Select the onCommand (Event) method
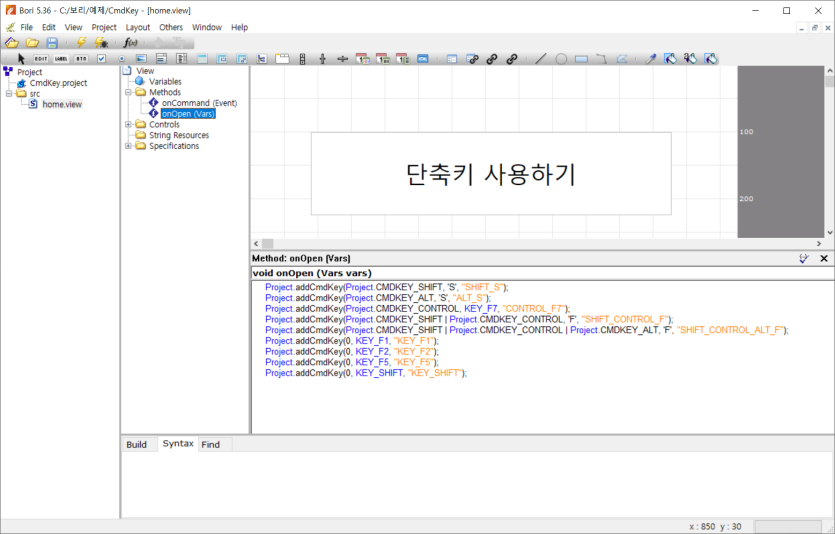 pos(199,103)
